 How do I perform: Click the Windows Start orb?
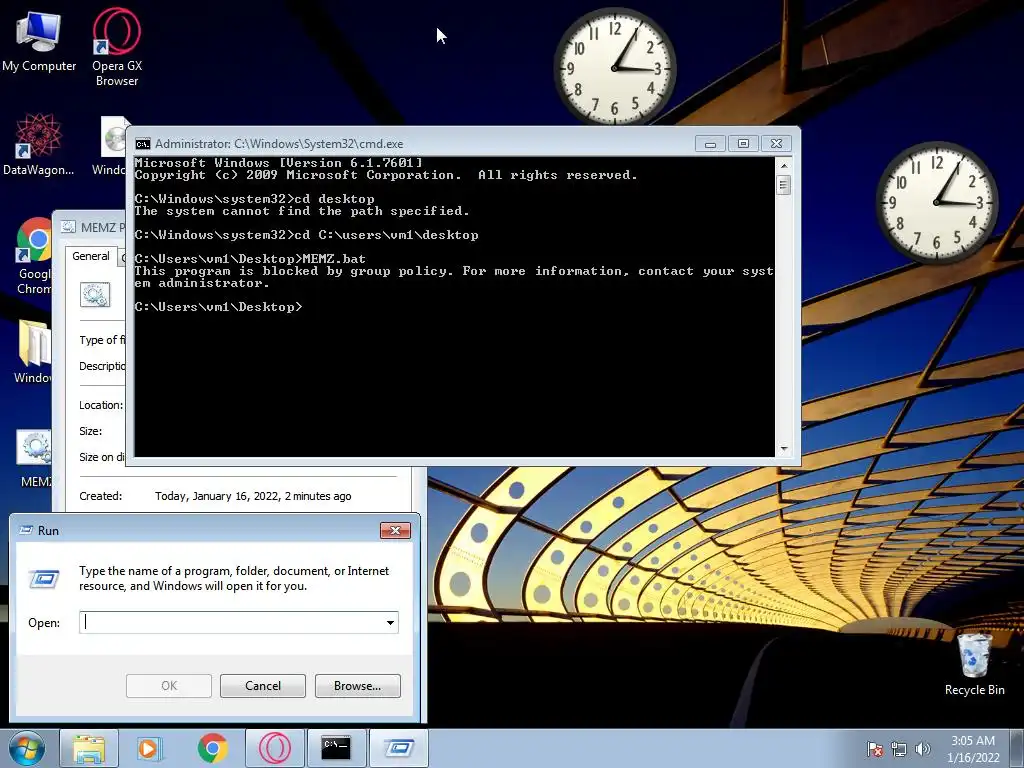[x=27, y=748]
